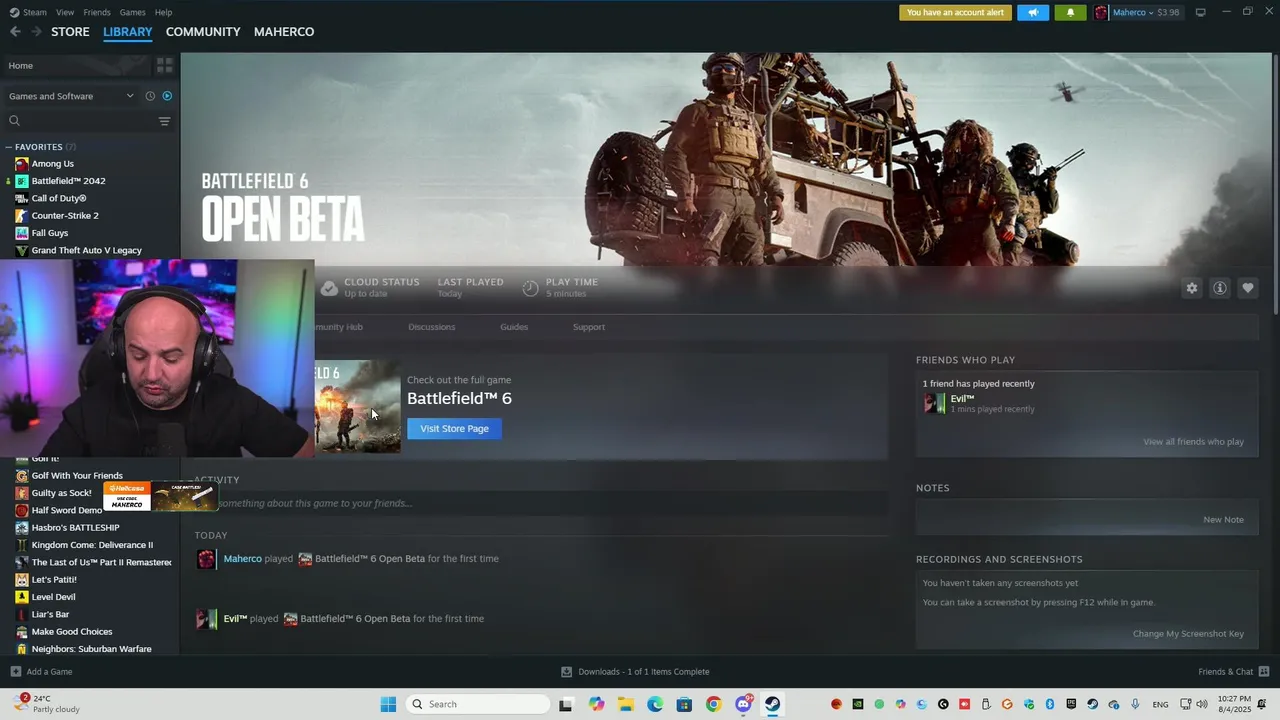The height and width of the screenshot is (720, 1280).
Task: Open File Explorer from the taskbar
Action: click(626, 704)
